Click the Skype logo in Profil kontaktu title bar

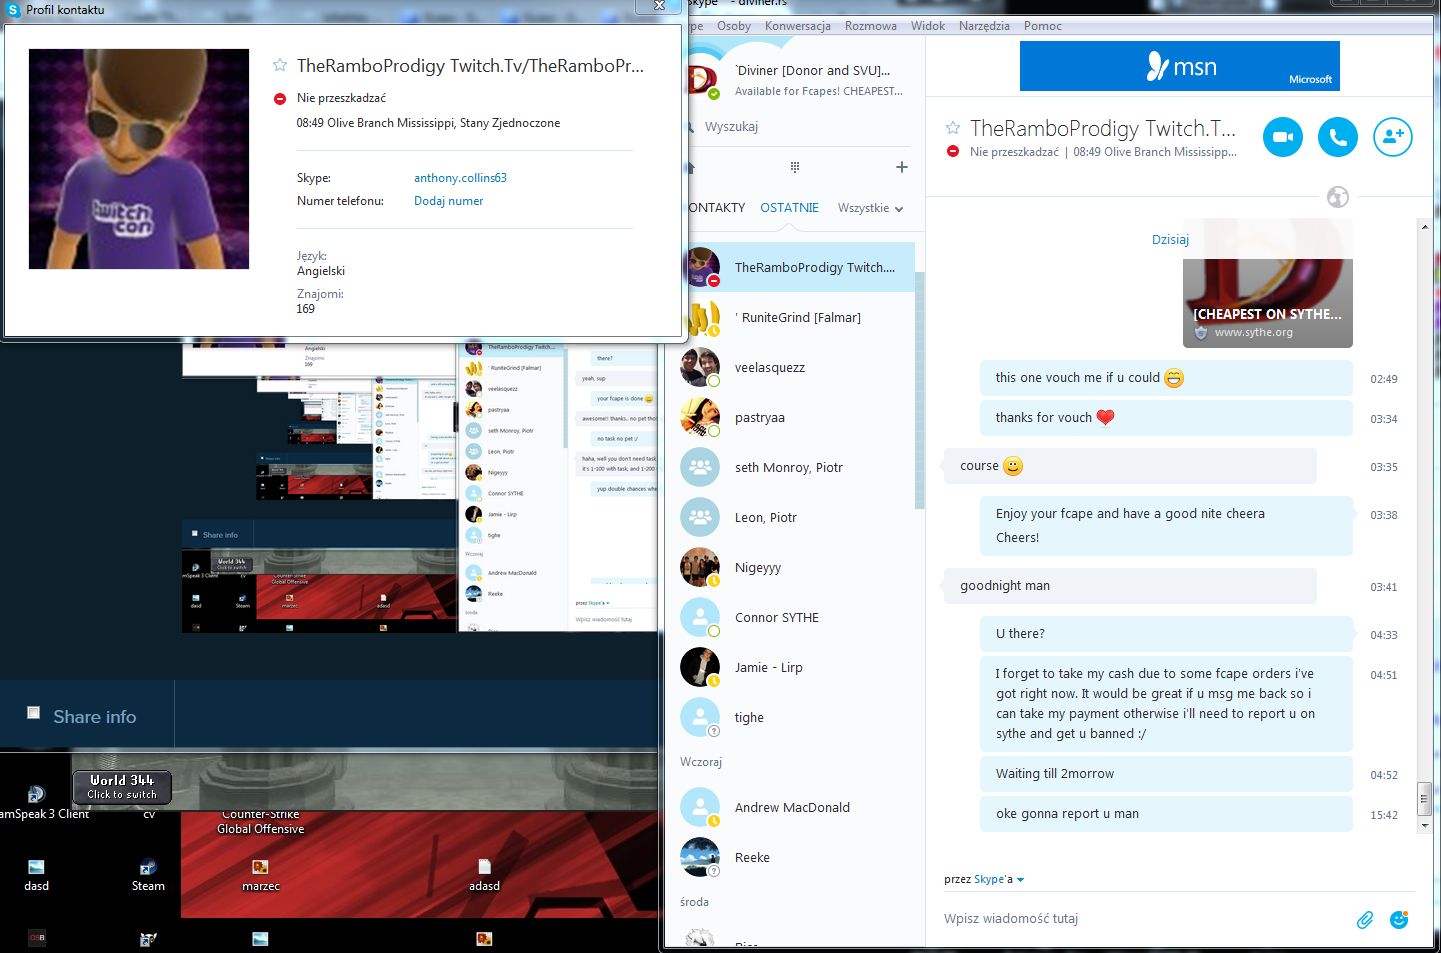click(14, 10)
